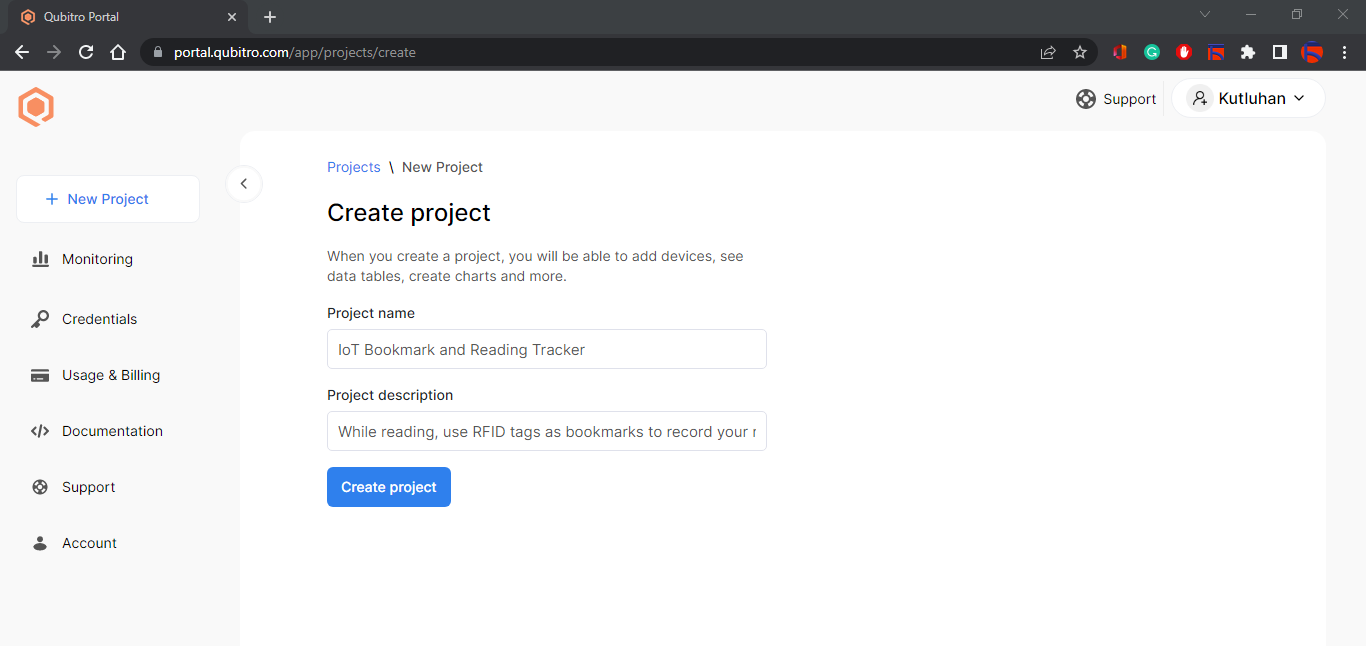The width and height of the screenshot is (1366, 646).
Task: Open the Kutluhan user dropdown
Action: coord(1248,98)
